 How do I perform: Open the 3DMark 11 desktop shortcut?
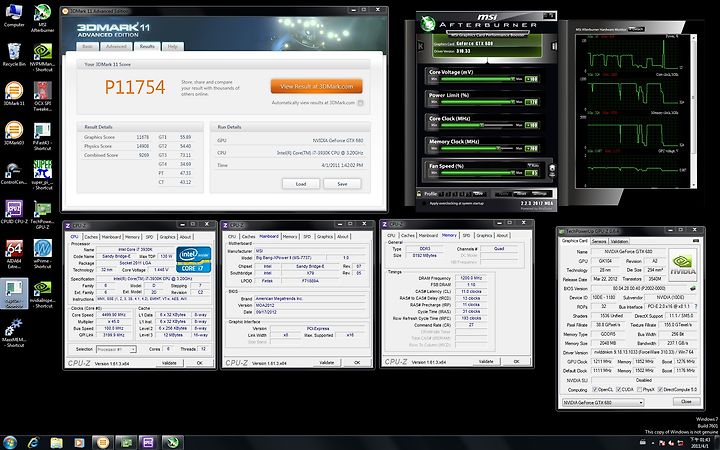pos(14,94)
